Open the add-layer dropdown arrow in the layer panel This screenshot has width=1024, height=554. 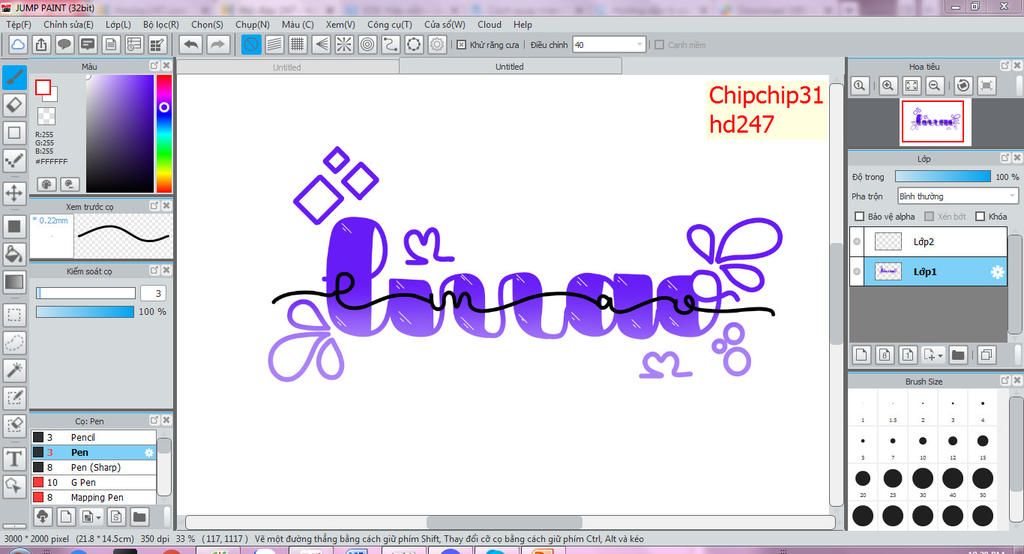pyautogui.click(x=940, y=355)
